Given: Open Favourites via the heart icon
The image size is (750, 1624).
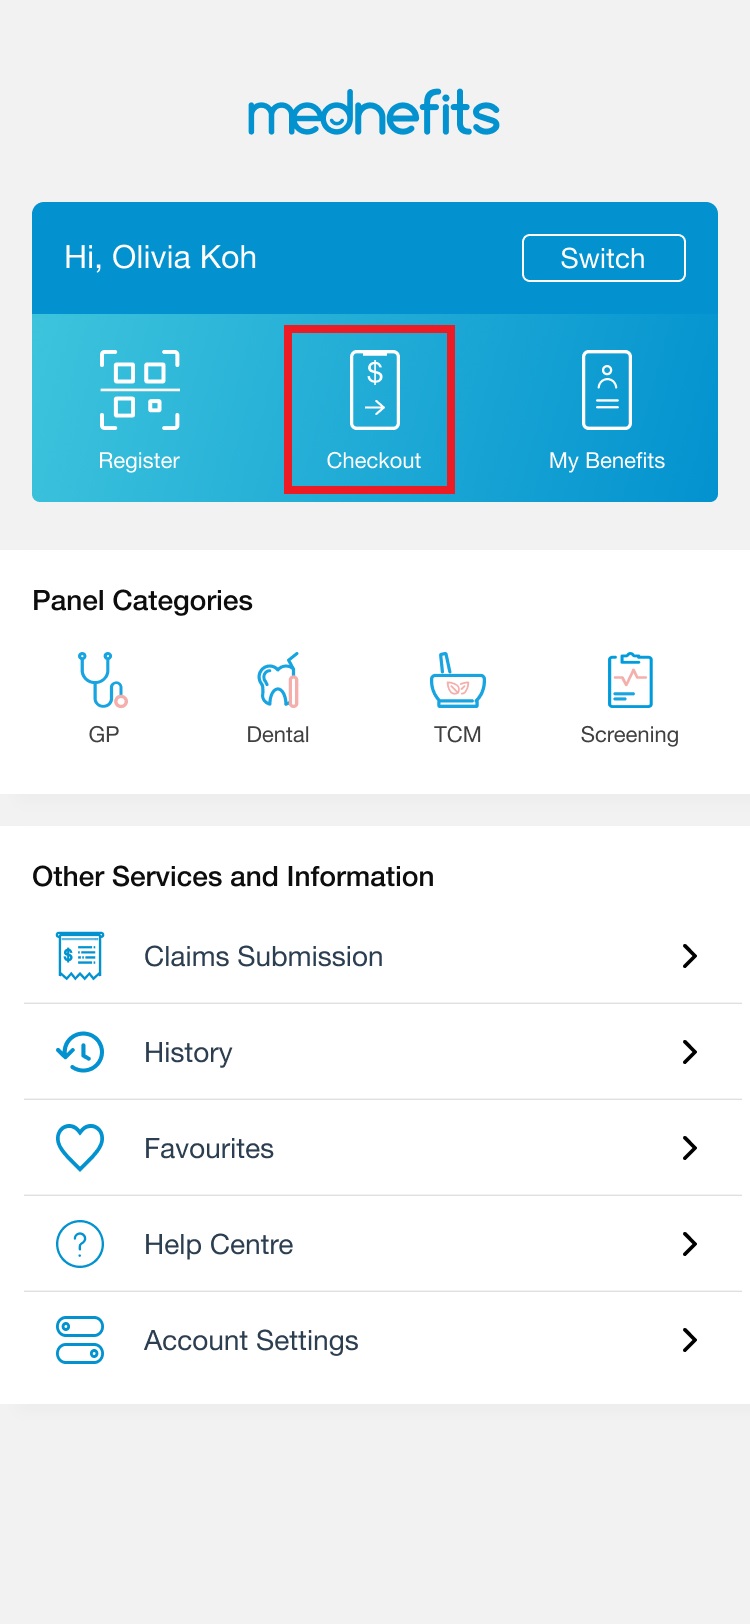Looking at the screenshot, I should pyautogui.click(x=80, y=1148).
